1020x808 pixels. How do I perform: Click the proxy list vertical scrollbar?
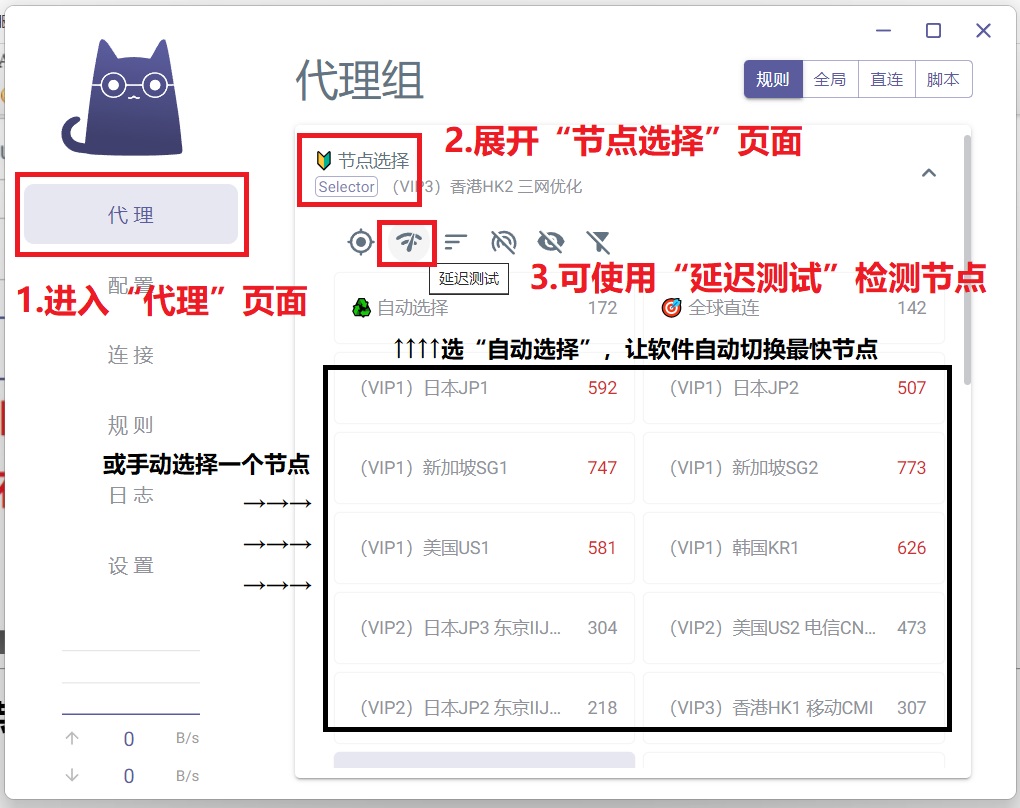(x=966, y=260)
